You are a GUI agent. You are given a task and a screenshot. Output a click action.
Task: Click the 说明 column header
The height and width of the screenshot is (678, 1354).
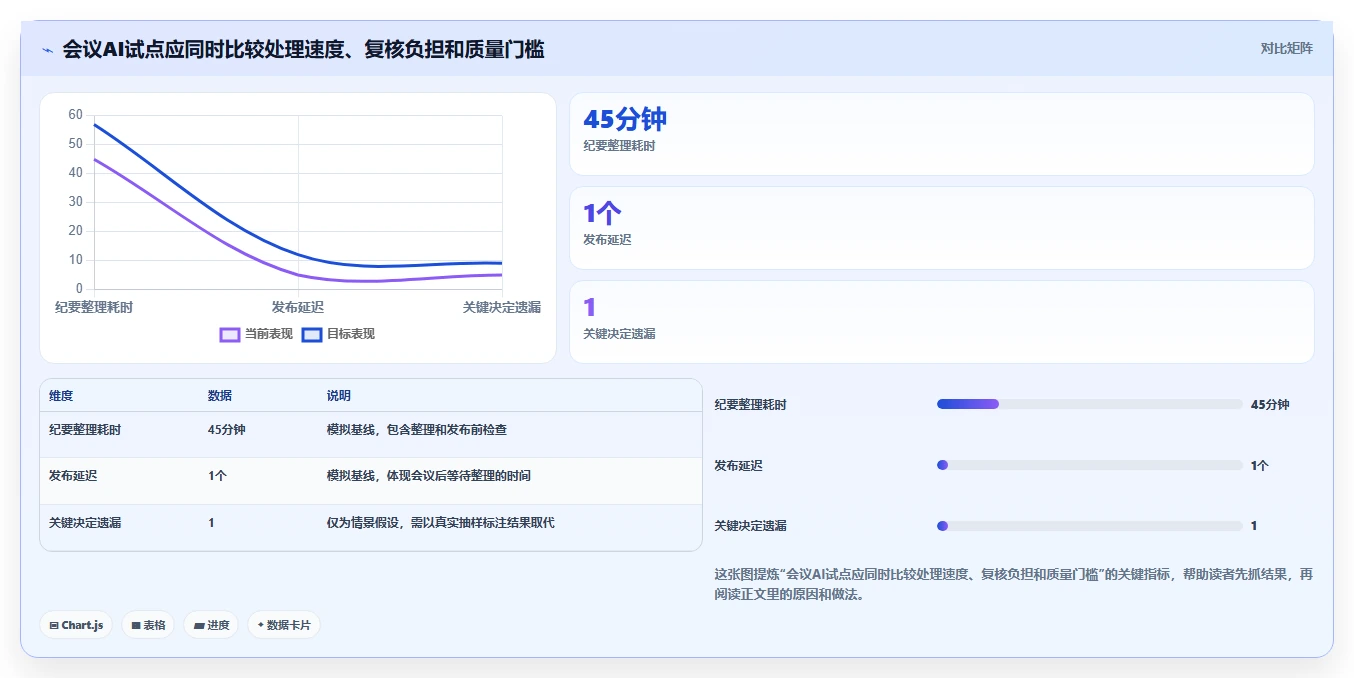pos(338,396)
